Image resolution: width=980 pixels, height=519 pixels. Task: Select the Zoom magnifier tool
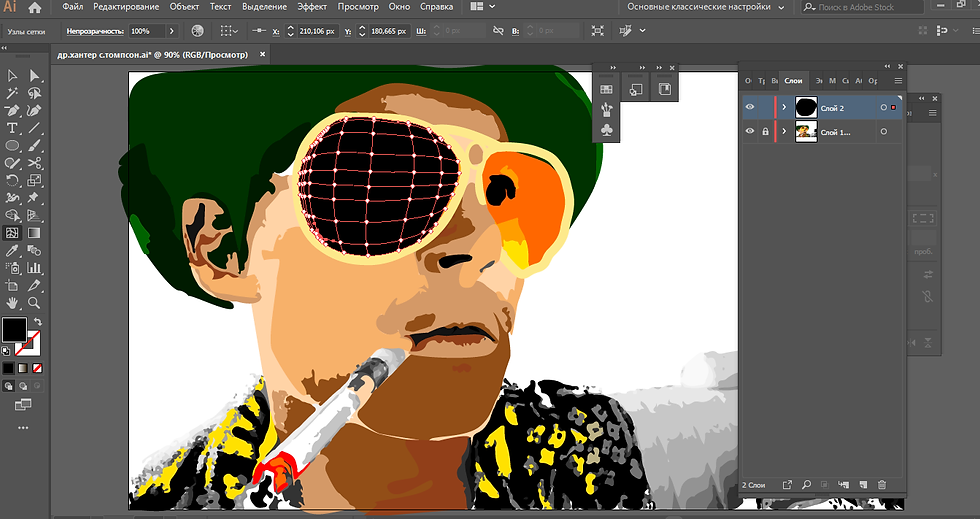click(34, 303)
